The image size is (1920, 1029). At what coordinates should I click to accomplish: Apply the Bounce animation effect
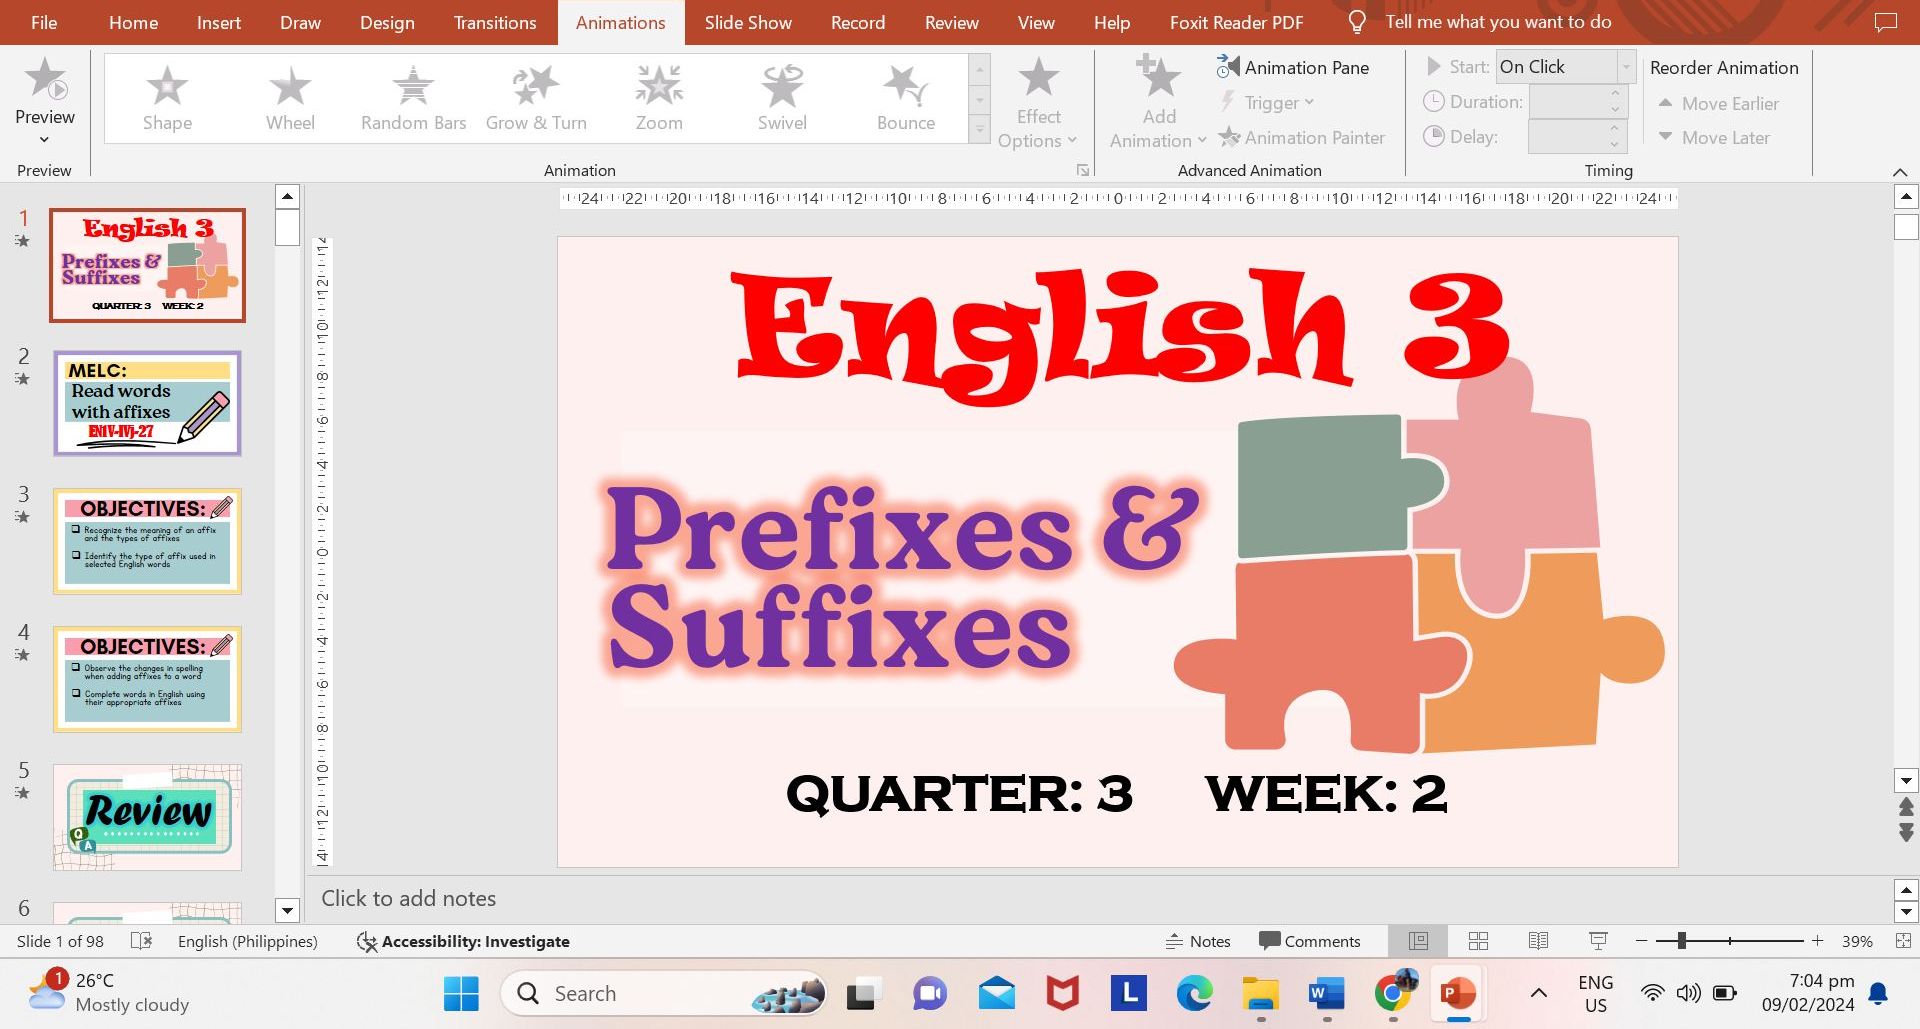coord(906,99)
